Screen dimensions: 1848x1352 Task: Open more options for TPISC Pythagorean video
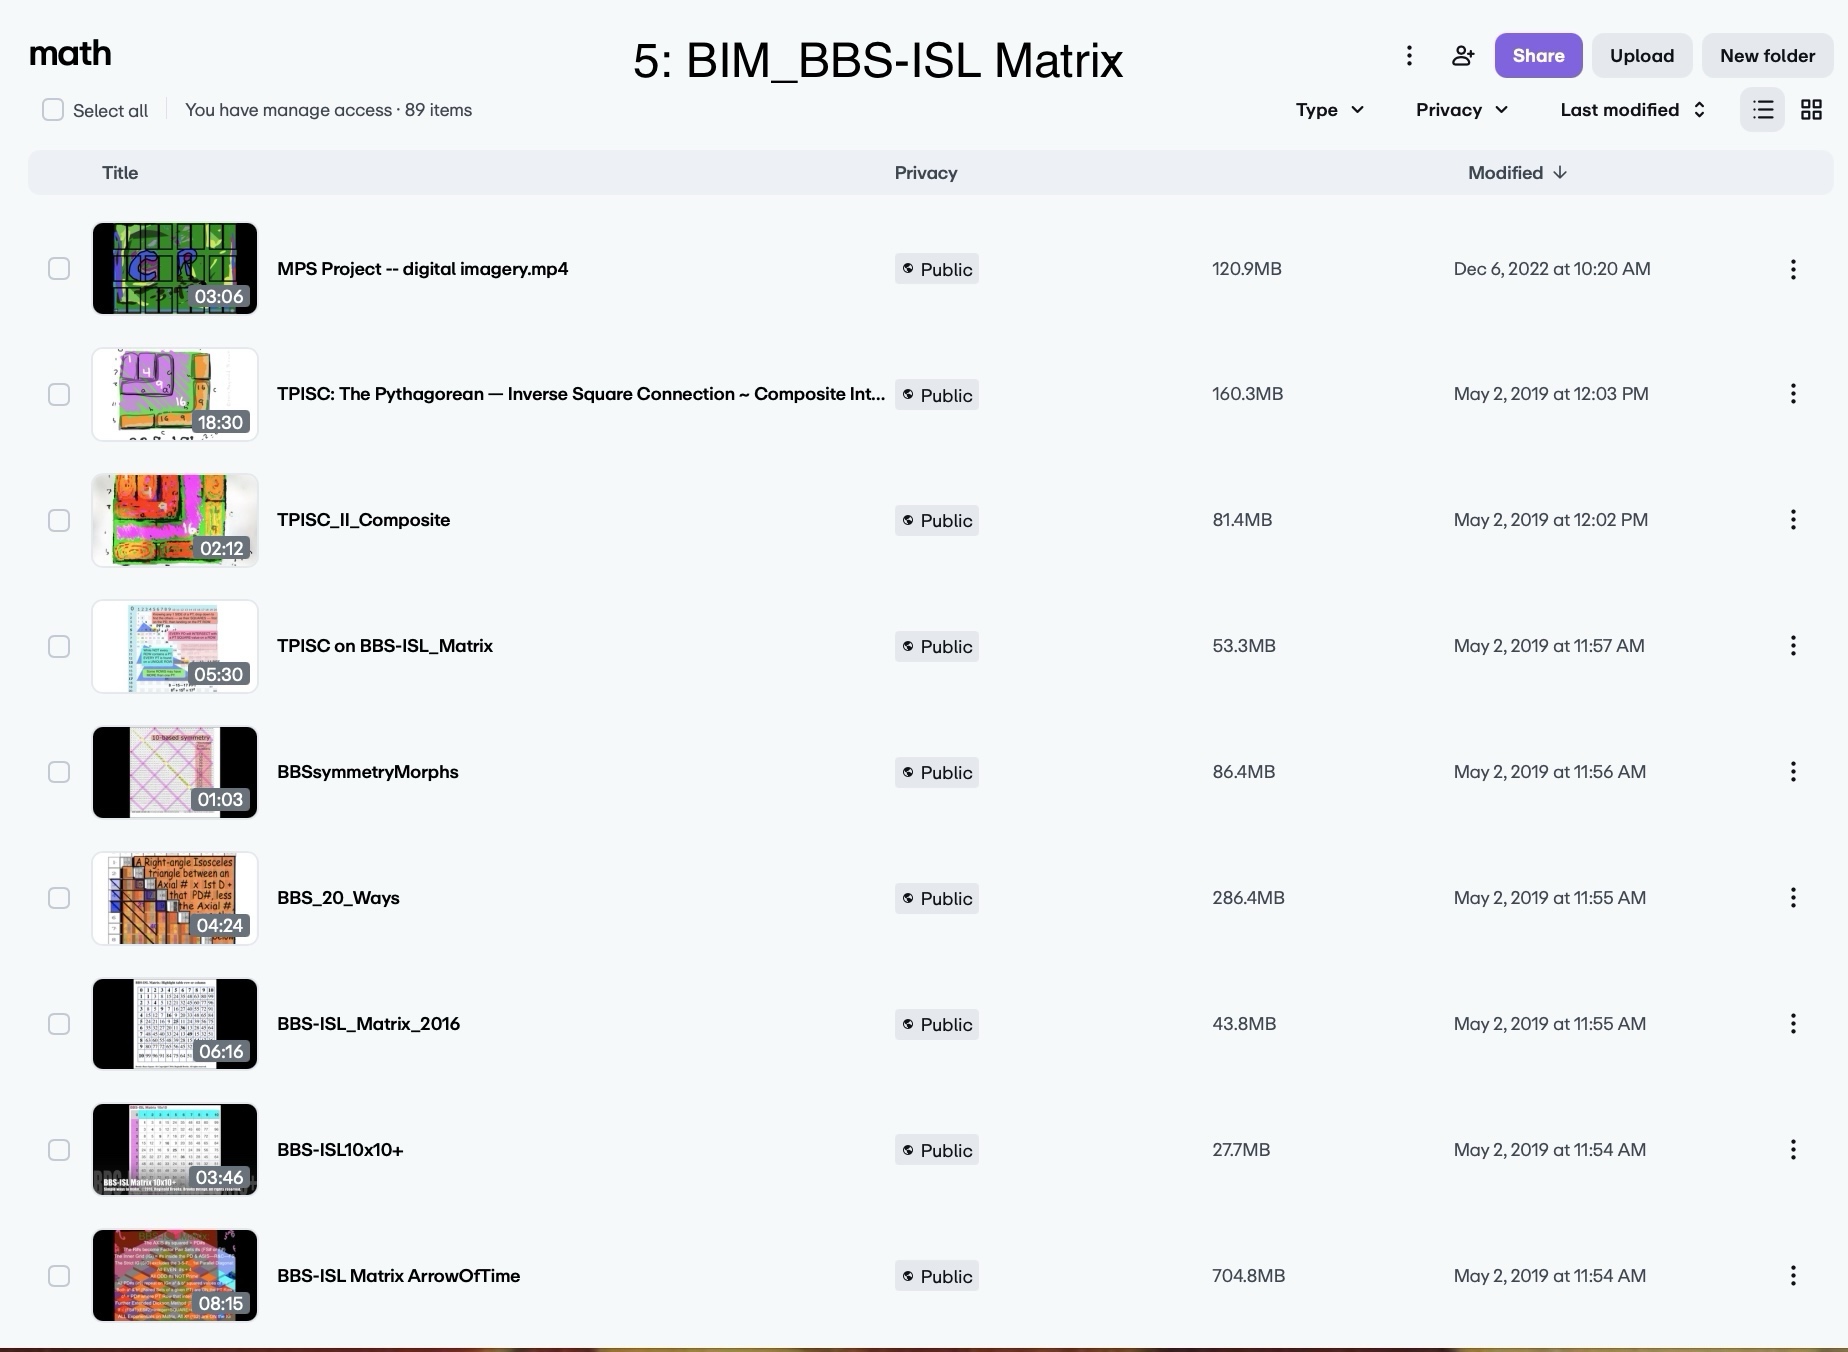[x=1793, y=394]
